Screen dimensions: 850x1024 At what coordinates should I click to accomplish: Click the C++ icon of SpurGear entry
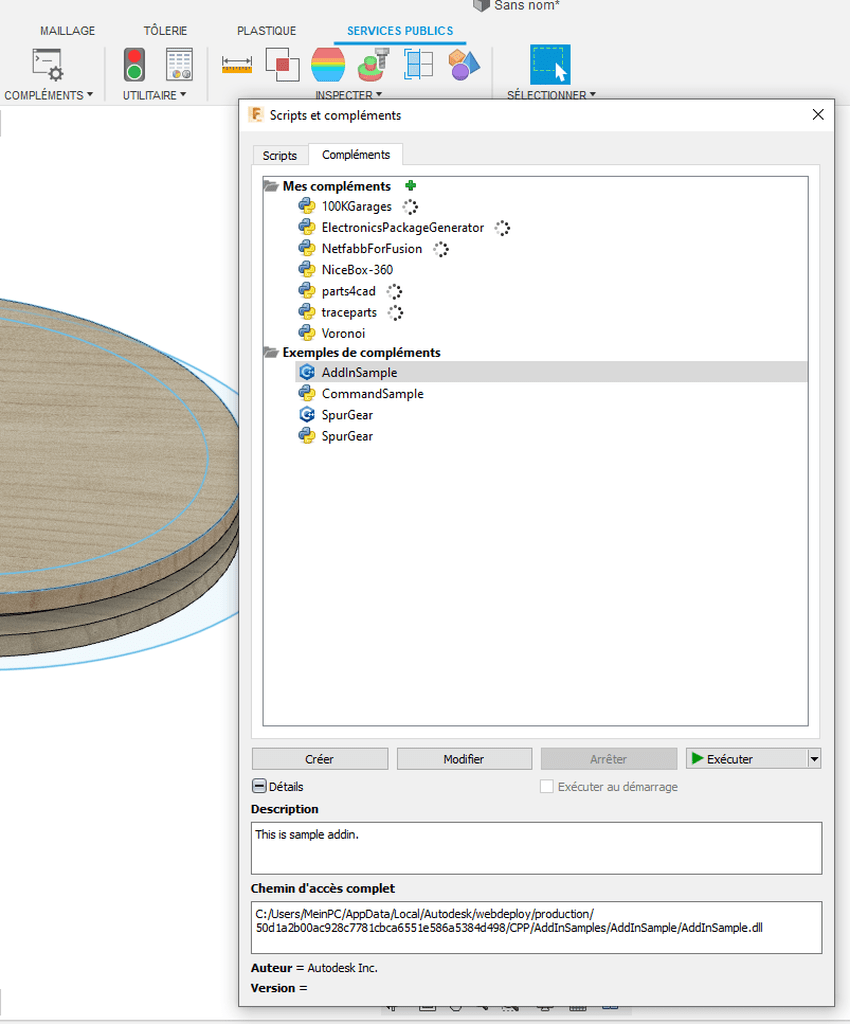pyautogui.click(x=307, y=415)
